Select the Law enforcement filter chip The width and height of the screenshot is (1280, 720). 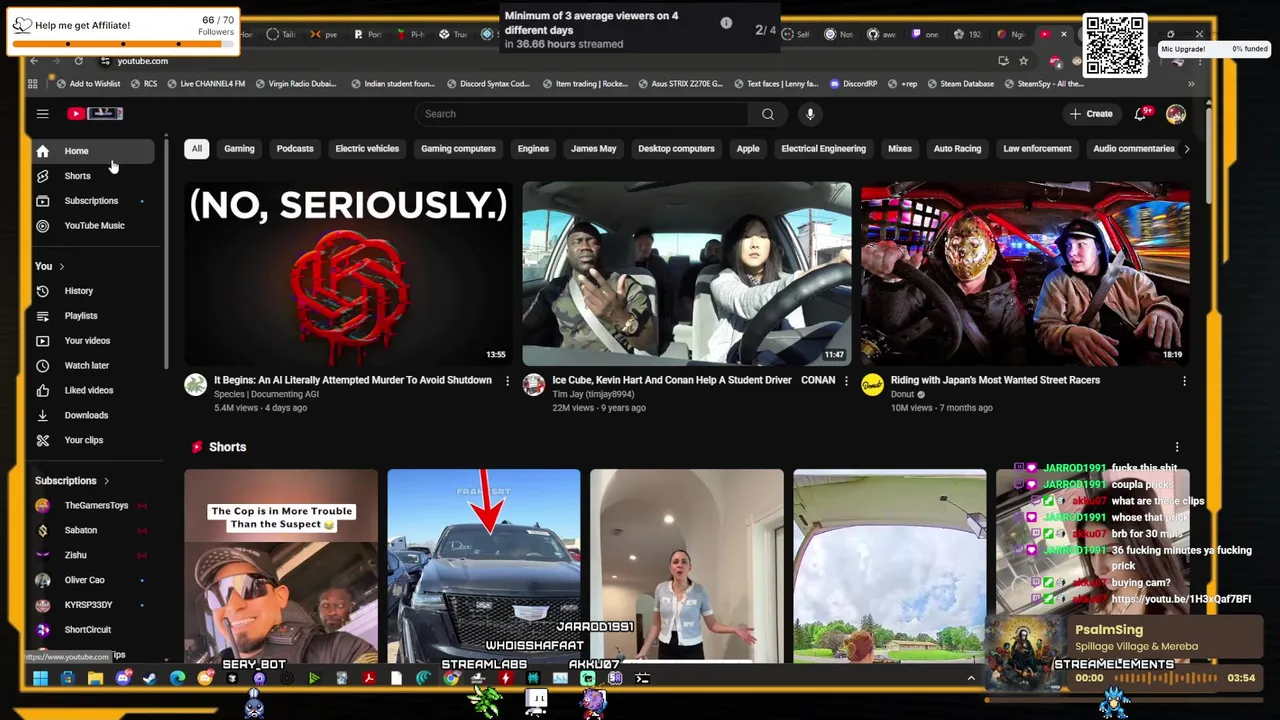pyautogui.click(x=1037, y=149)
